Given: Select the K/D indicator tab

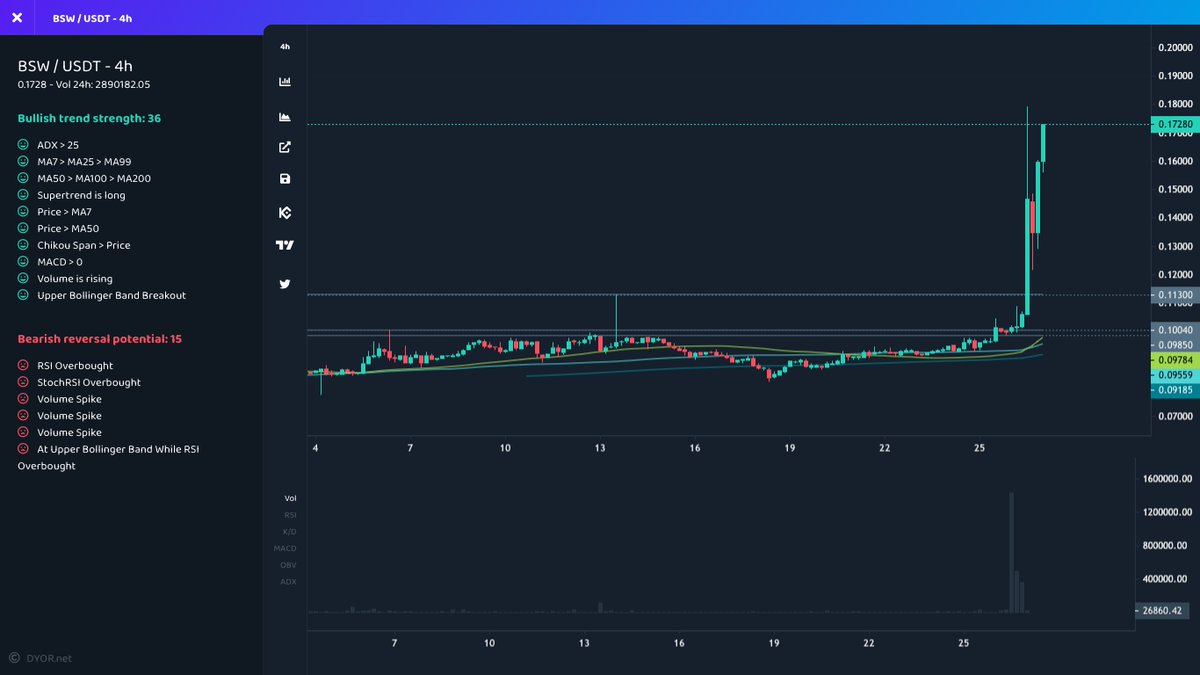Looking at the screenshot, I should (x=289, y=531).
